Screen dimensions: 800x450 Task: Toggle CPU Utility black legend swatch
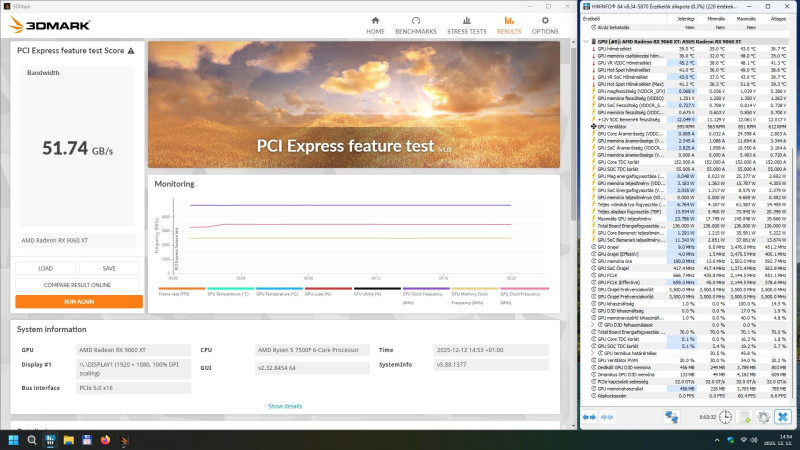[377, 289]
